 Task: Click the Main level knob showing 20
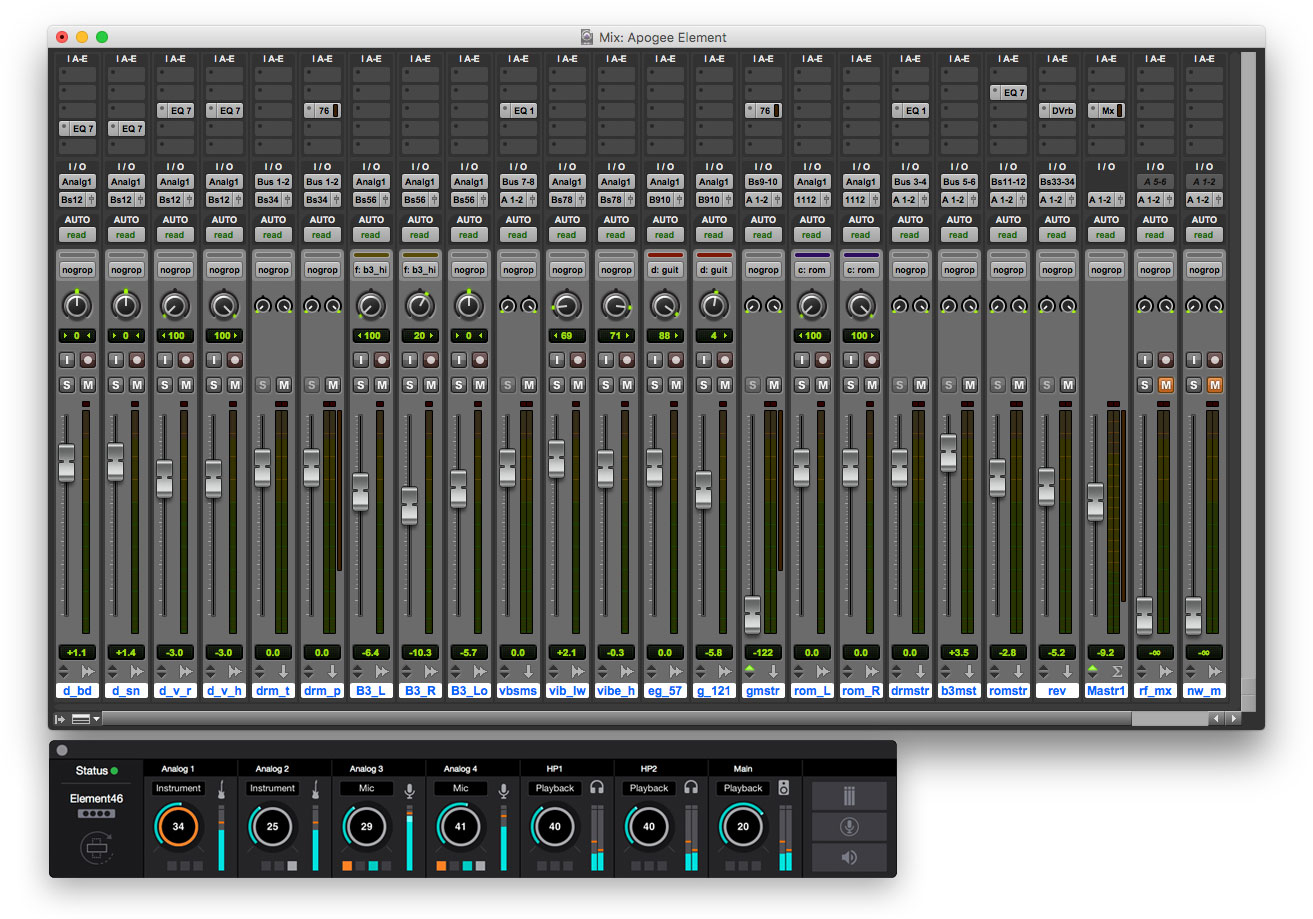coord(743,827)
